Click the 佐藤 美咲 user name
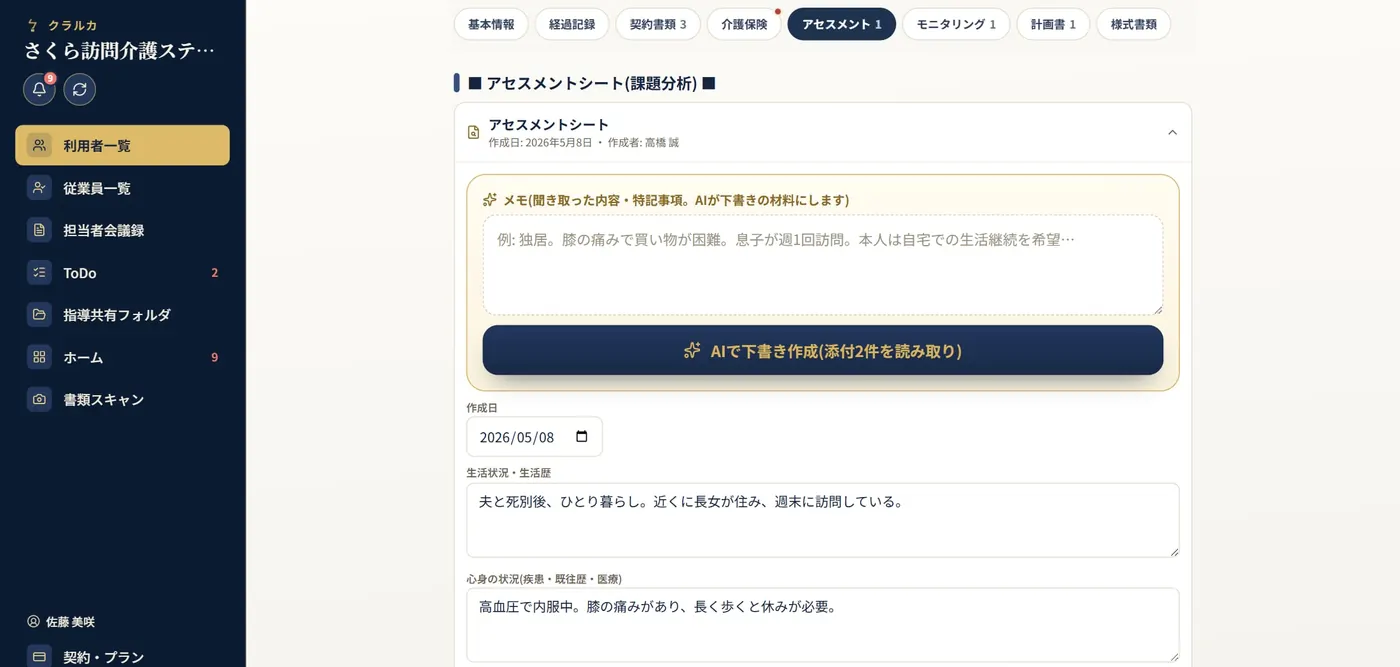The width and height of the screenshot is (1400, 667). tap(70, 621)
